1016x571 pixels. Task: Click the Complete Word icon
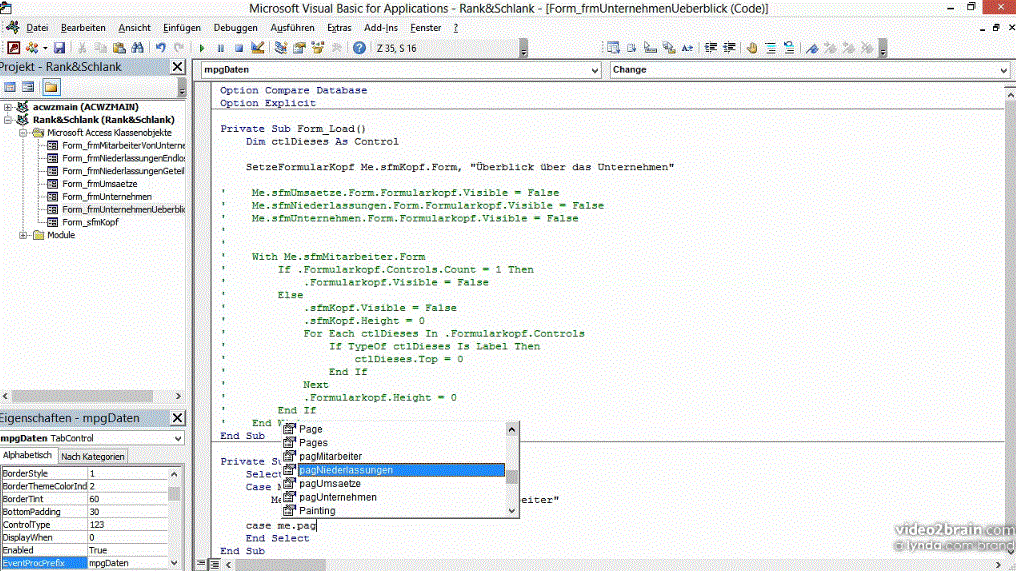[687, 48]
